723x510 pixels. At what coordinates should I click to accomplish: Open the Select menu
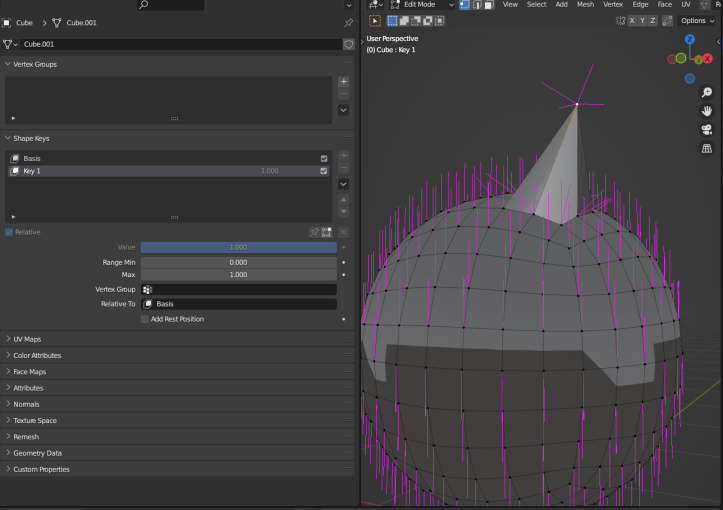(x=536, y=5)
